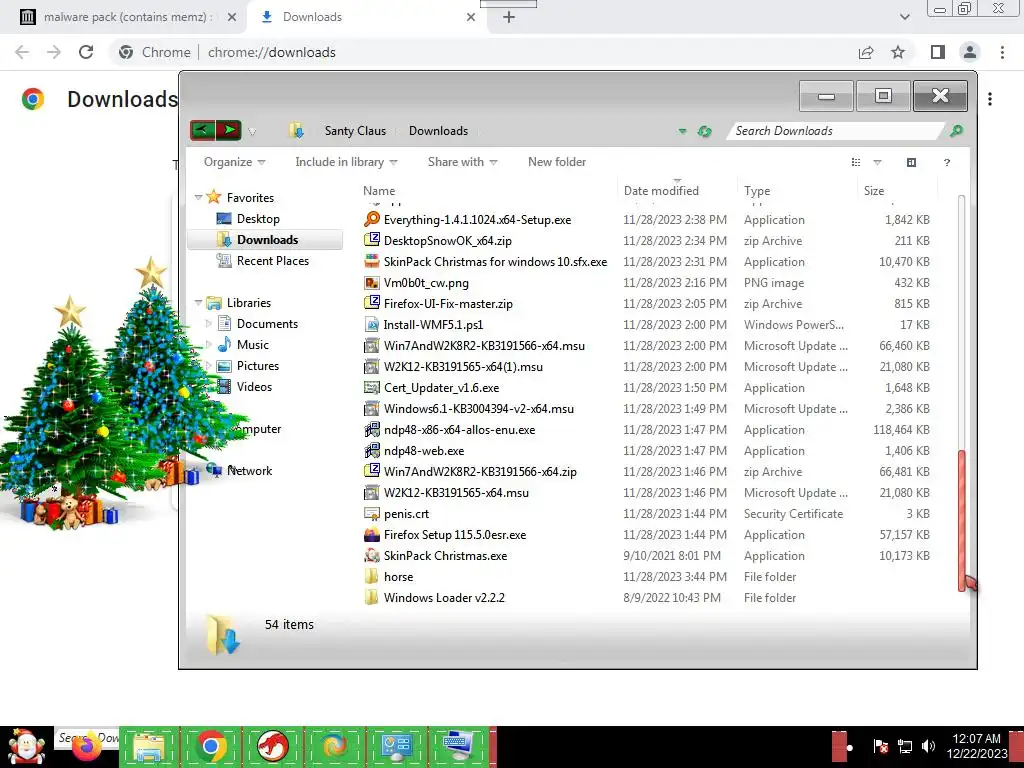Select the Everything-1.4.1.1024.x64-Setup.exe file icon
Viewport: 1024px width, 768px height.
click(372, 219)
